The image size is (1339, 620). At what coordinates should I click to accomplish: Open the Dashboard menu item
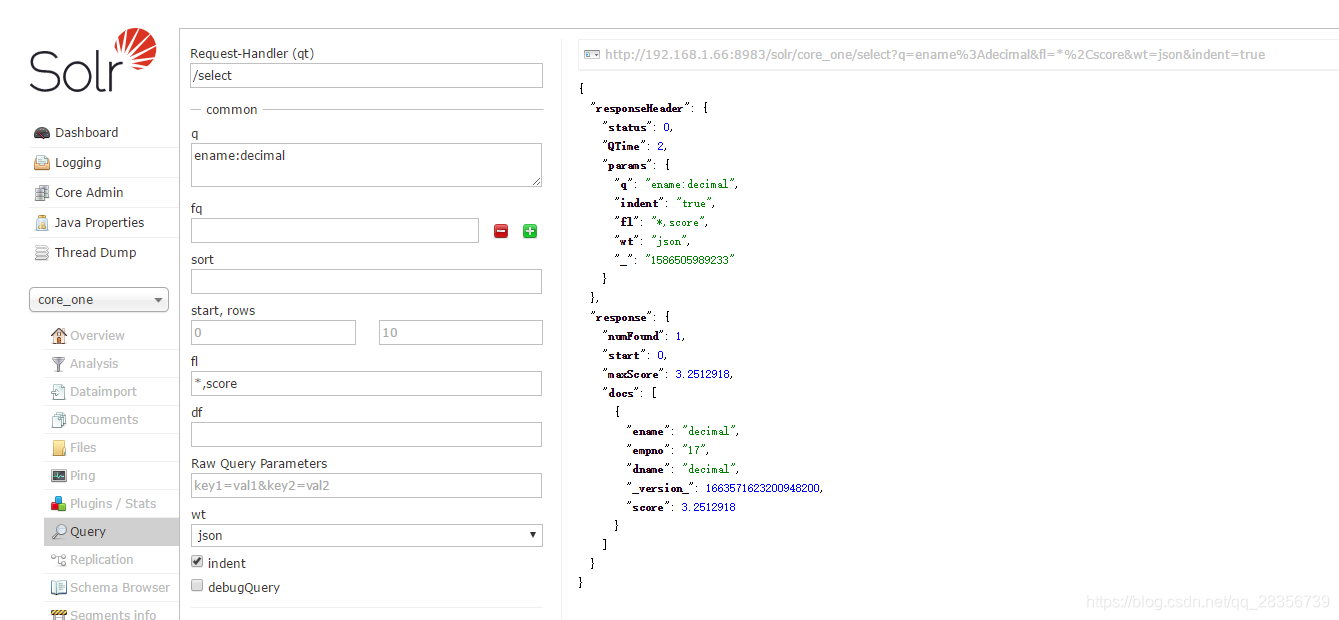pyautogui.click(x=86, y=132)
